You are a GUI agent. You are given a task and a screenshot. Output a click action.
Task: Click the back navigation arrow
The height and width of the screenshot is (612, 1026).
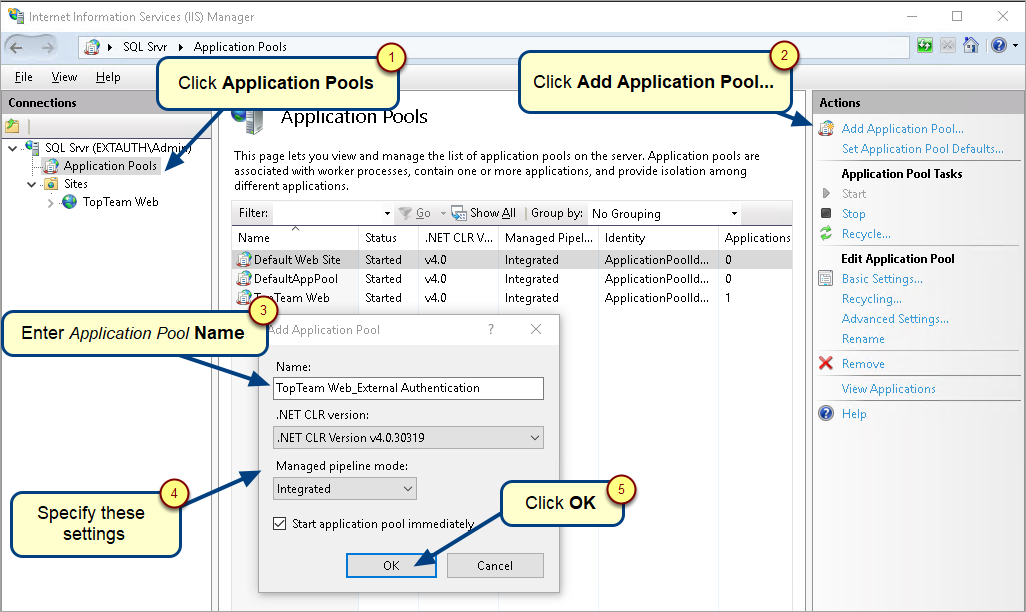16,47
